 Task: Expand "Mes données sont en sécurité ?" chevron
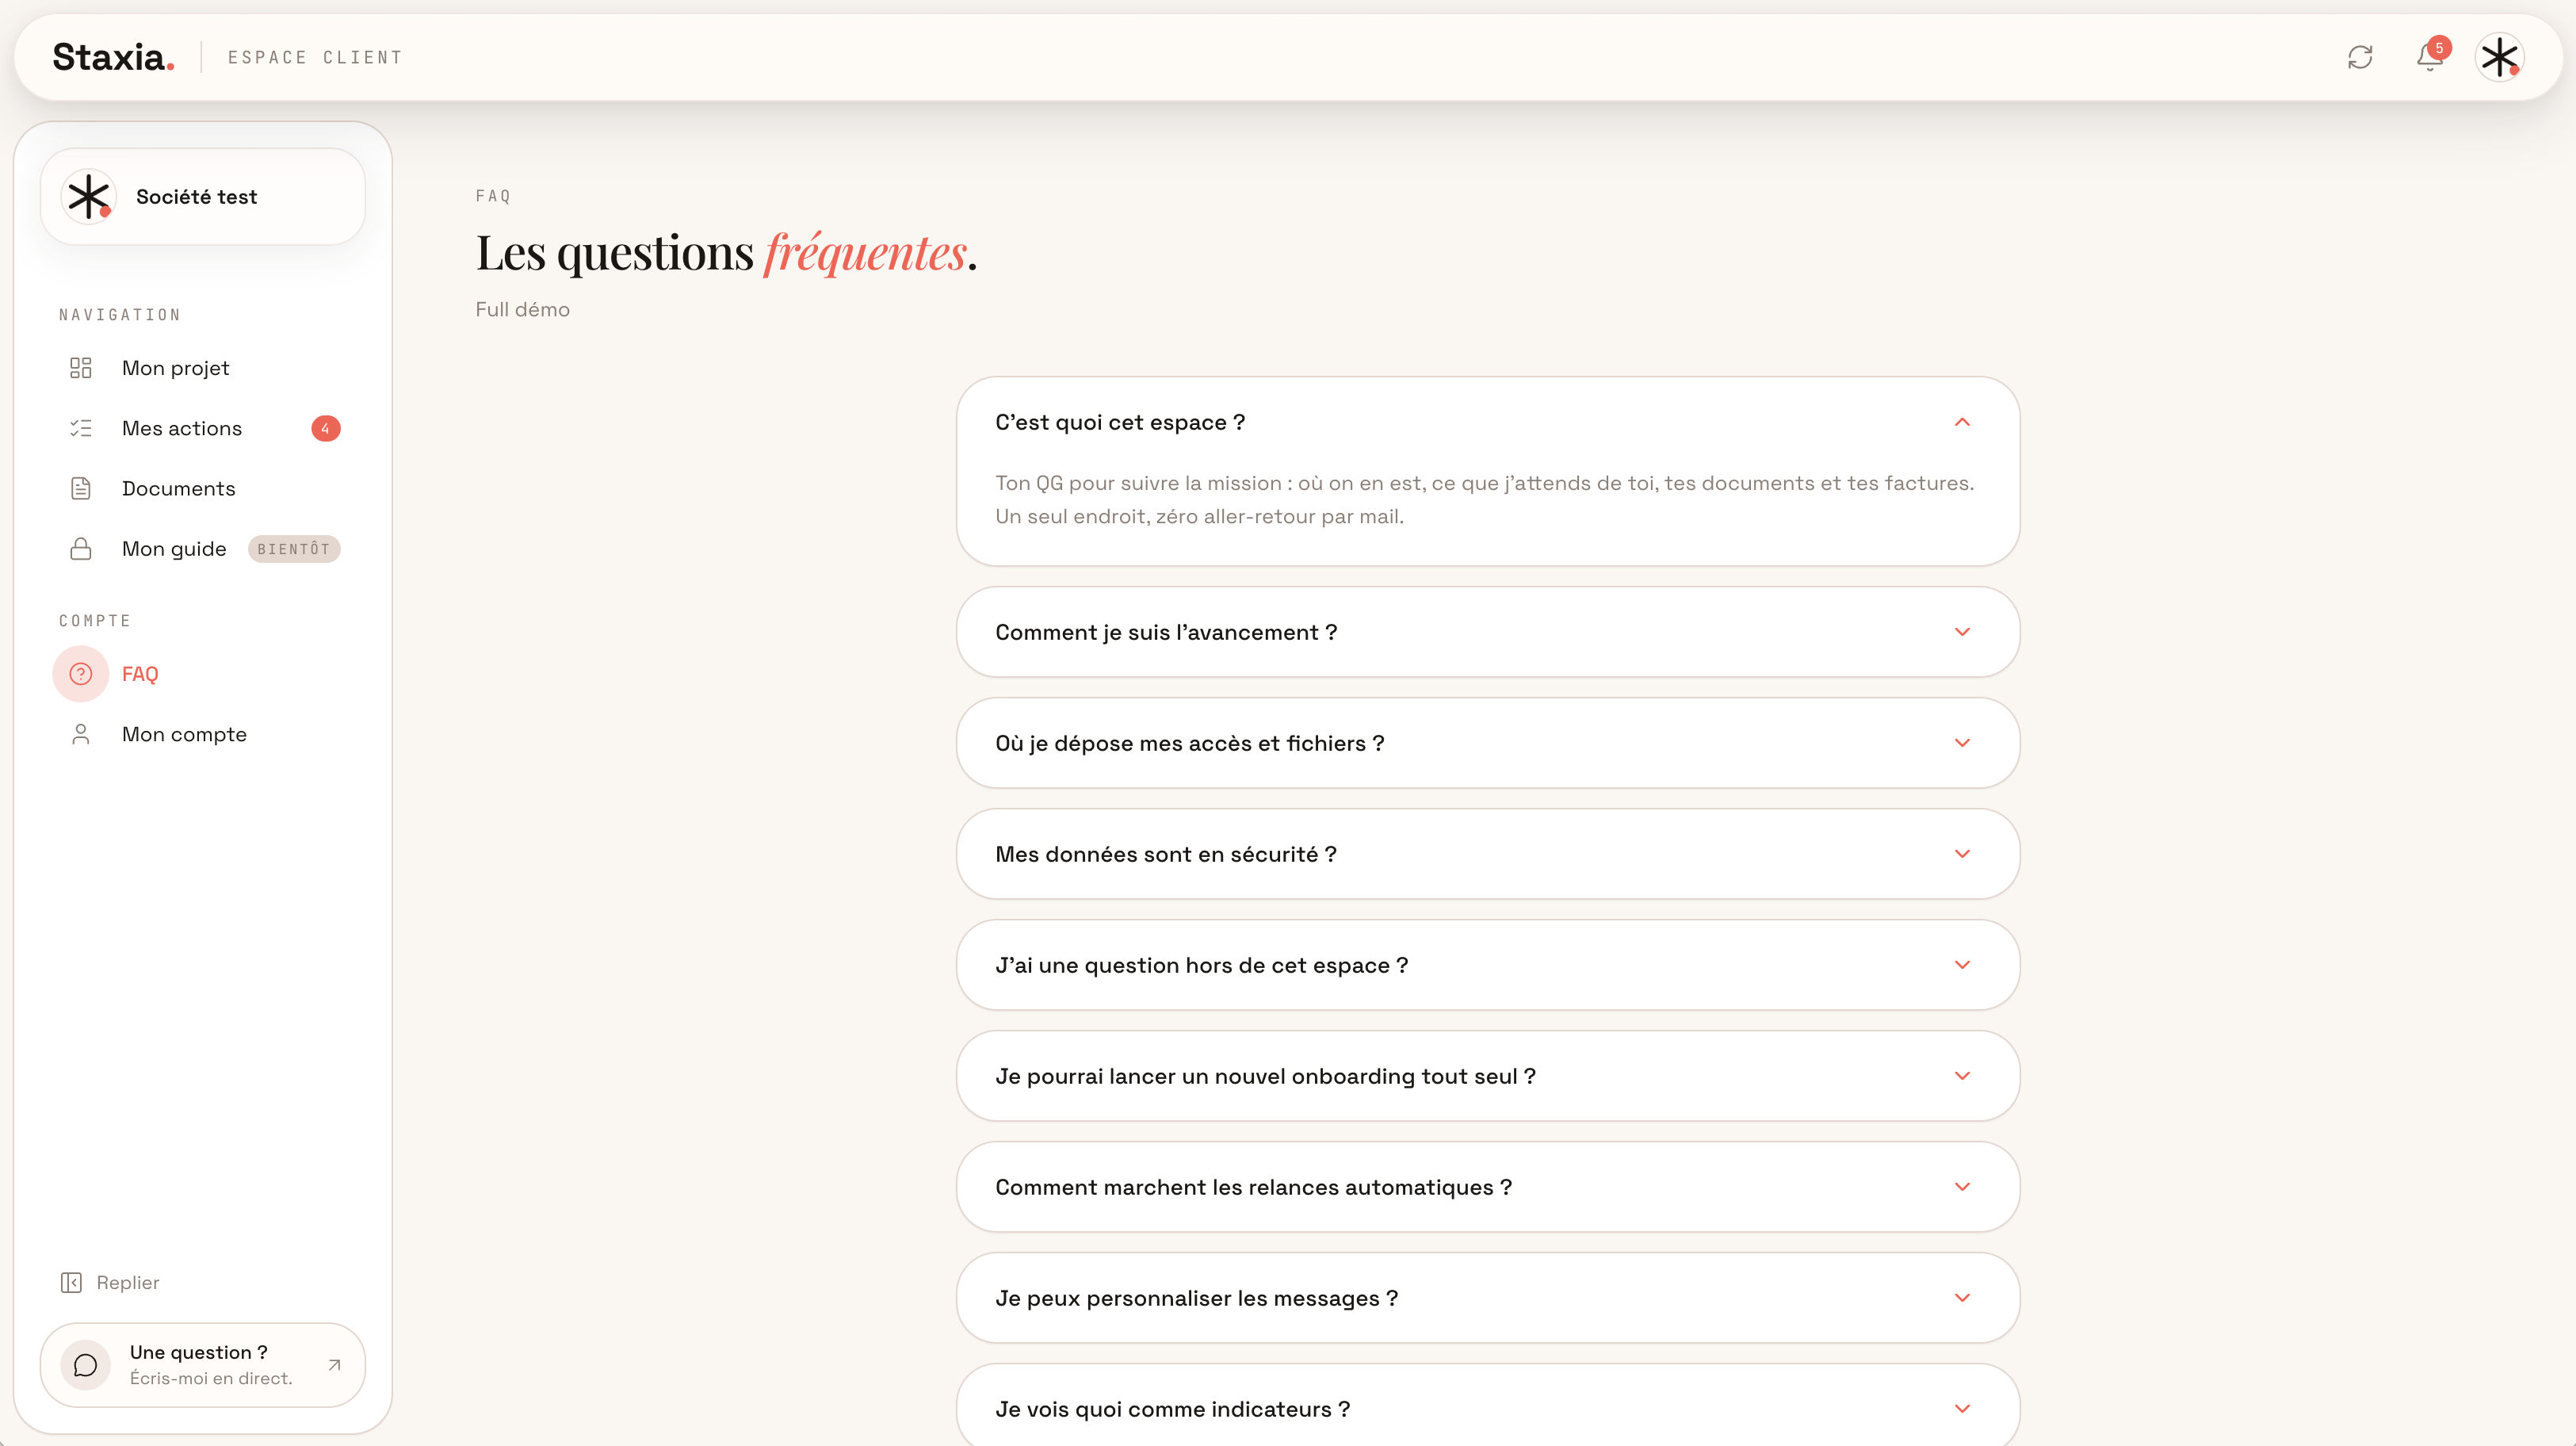tap(1962, 854)
